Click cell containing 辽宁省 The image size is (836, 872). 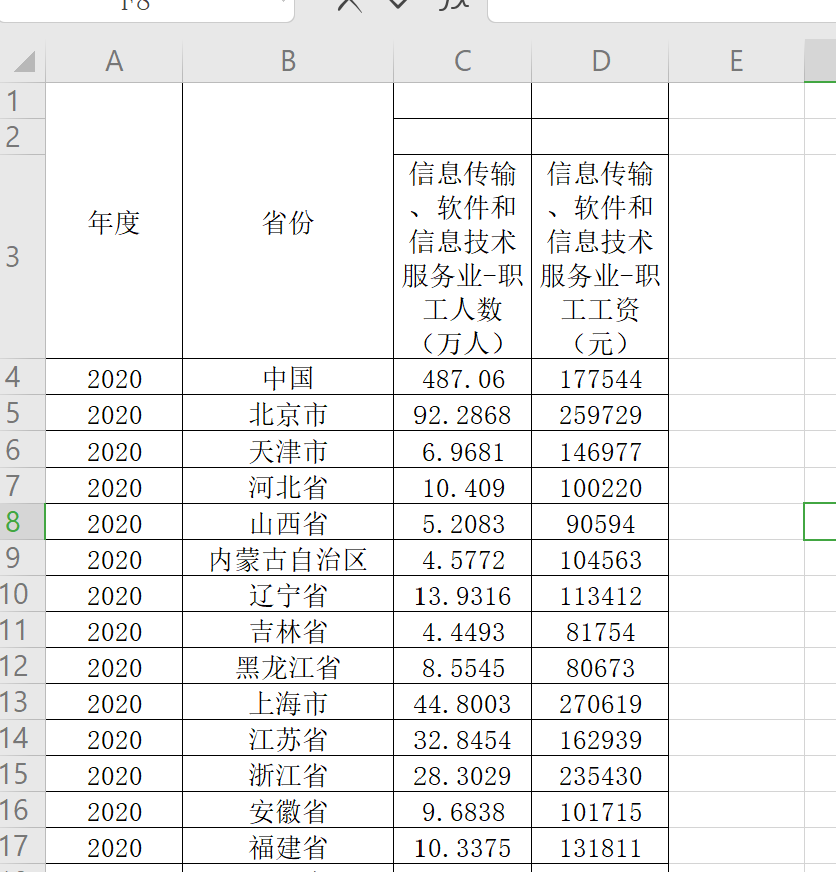click(288, 594)
